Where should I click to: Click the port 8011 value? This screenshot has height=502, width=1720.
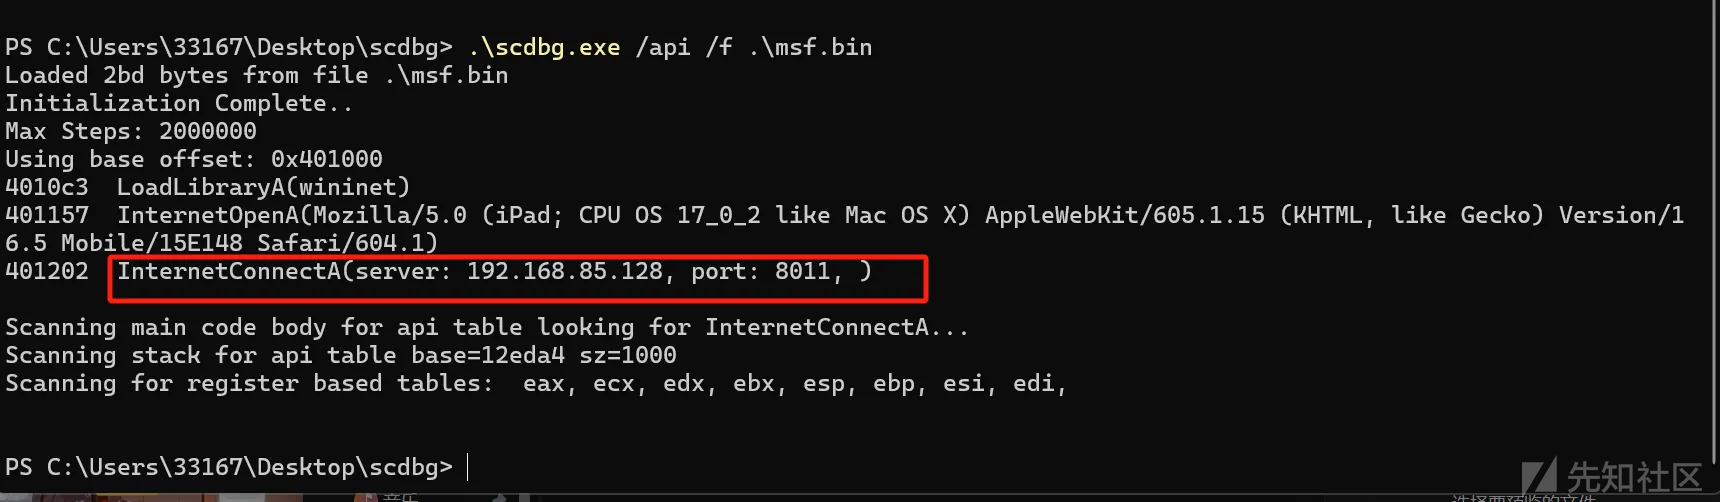coord(802,271)
